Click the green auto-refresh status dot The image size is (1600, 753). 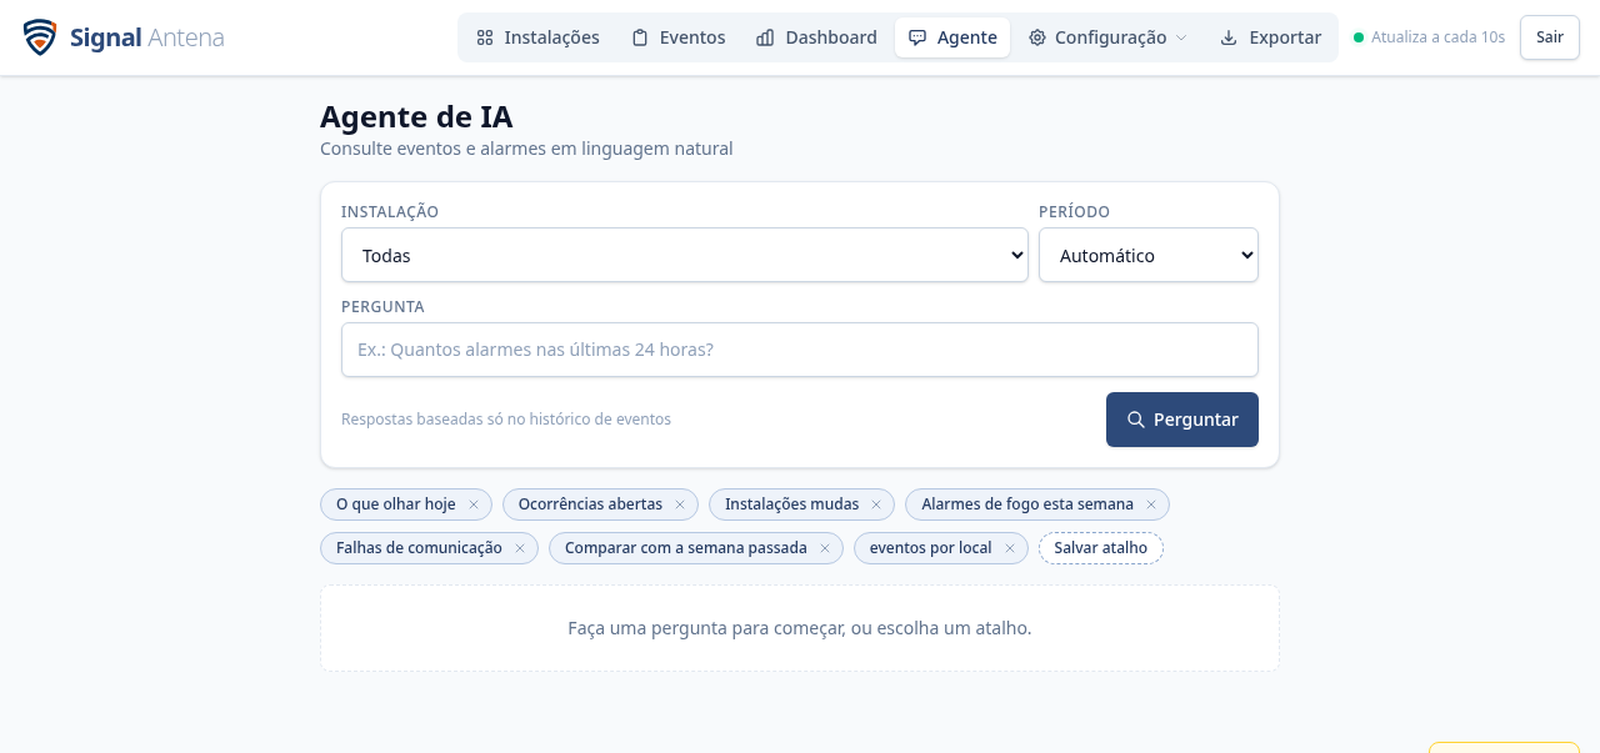coord(1358,38)
